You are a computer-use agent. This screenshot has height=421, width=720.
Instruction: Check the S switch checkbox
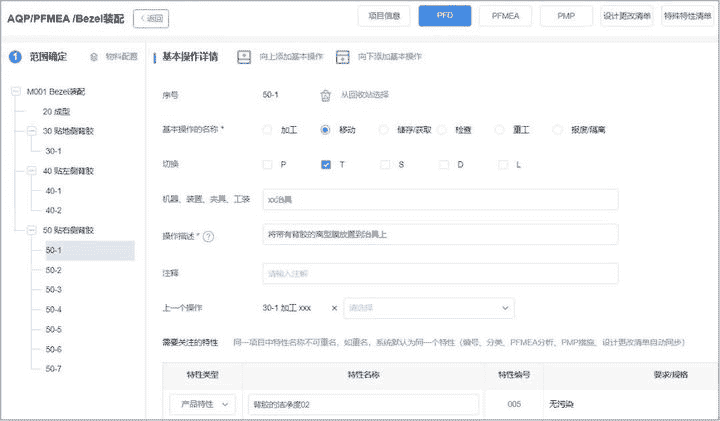385,164
